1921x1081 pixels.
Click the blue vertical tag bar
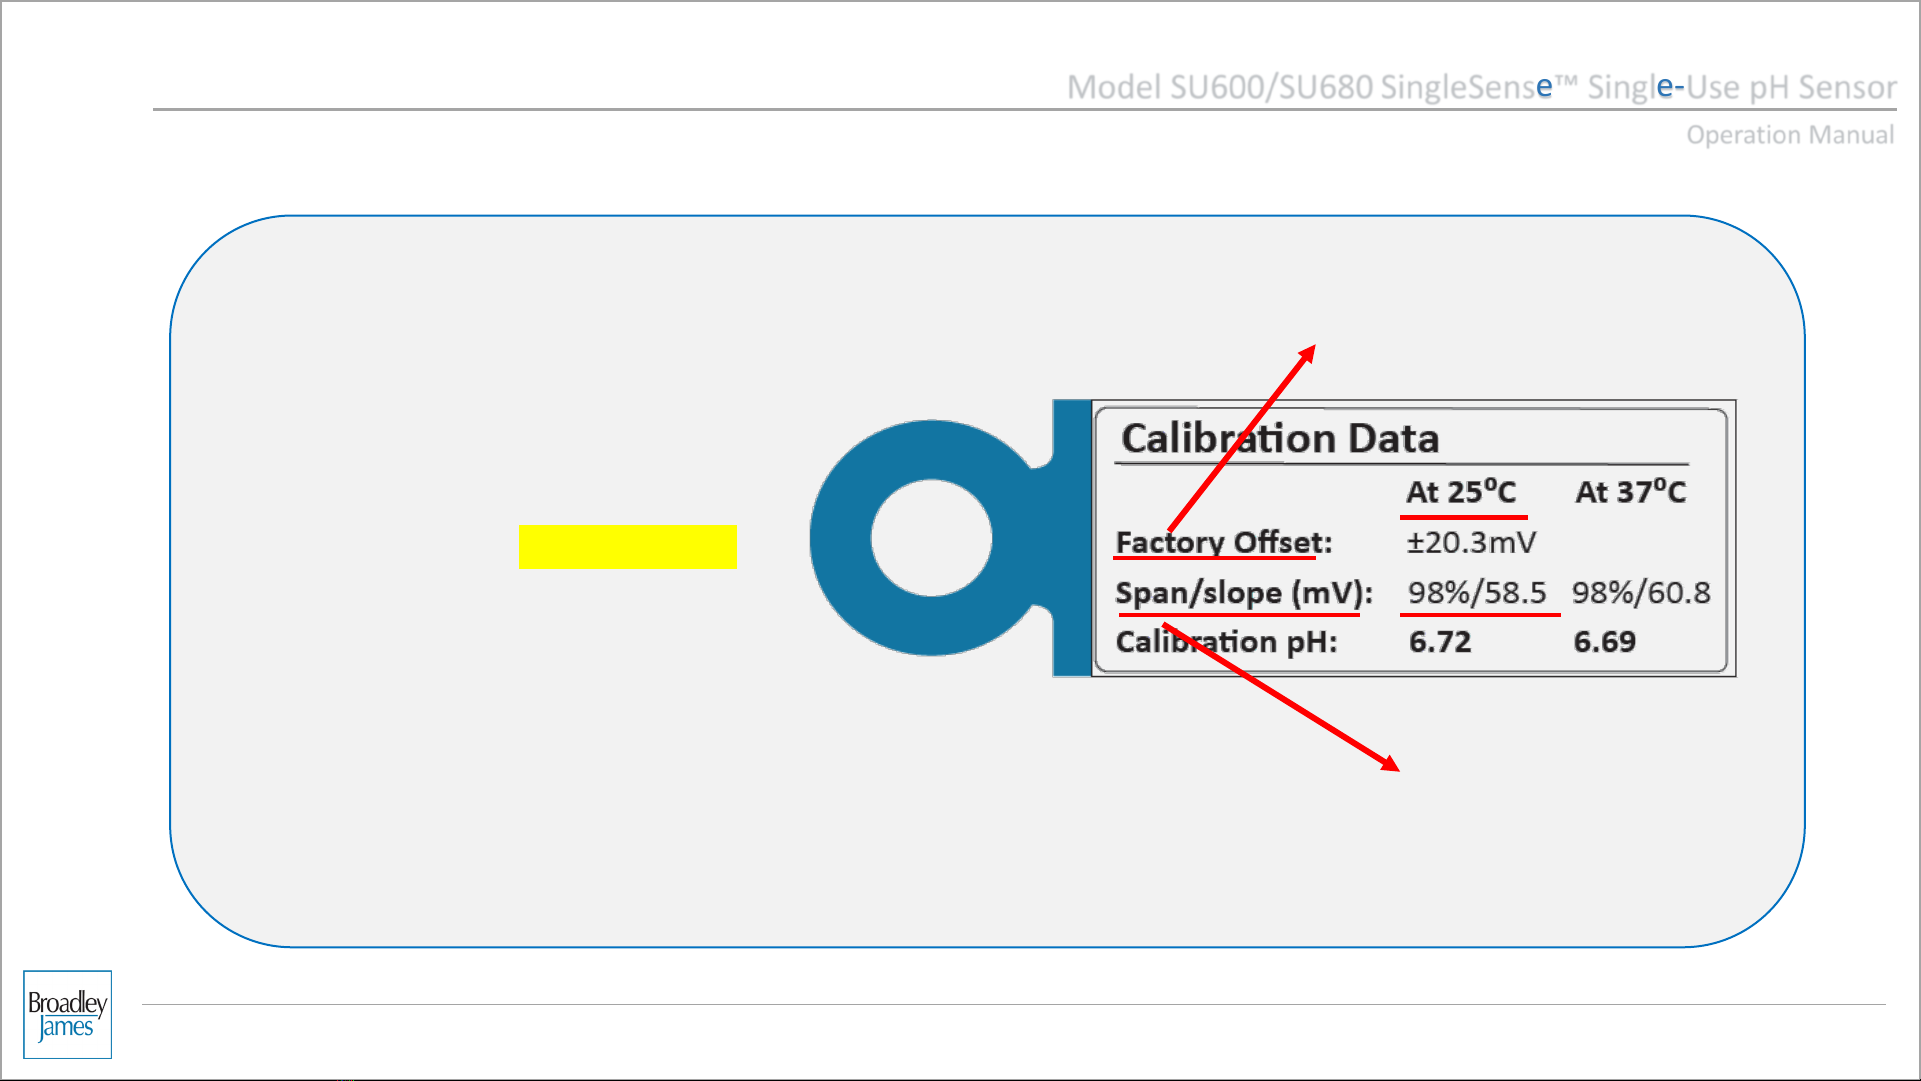1072,538
